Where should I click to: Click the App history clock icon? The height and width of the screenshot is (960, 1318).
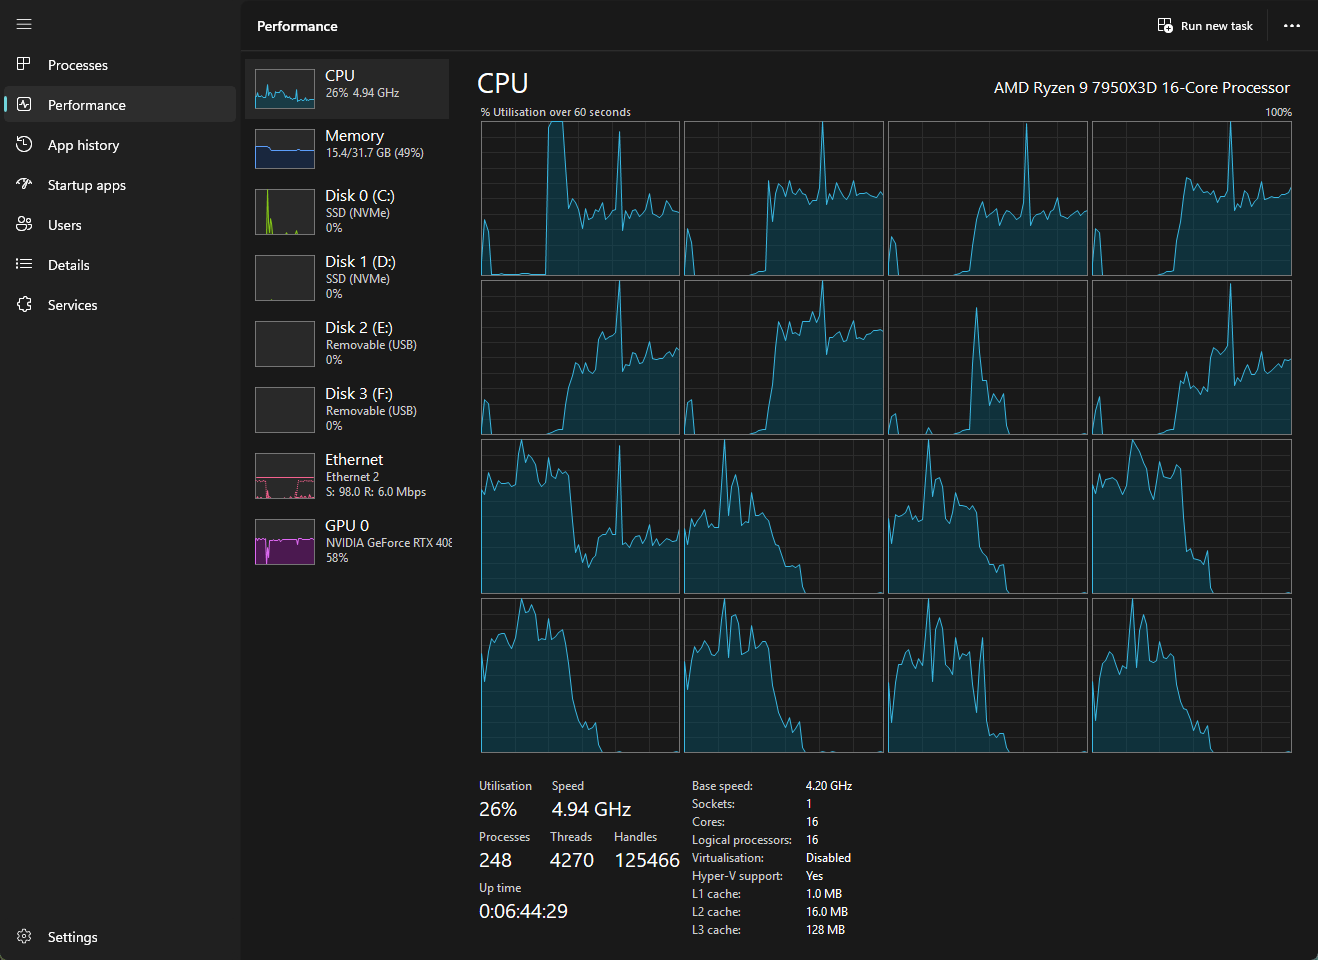(24, 145)
